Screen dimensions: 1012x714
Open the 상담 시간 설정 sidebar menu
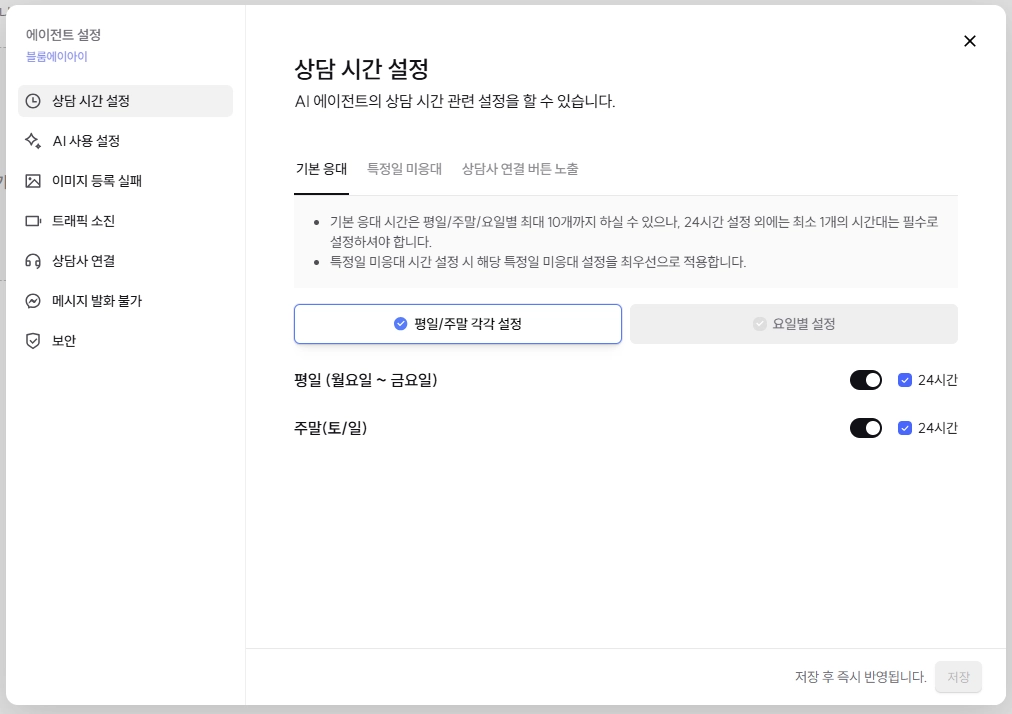(125, 101)
